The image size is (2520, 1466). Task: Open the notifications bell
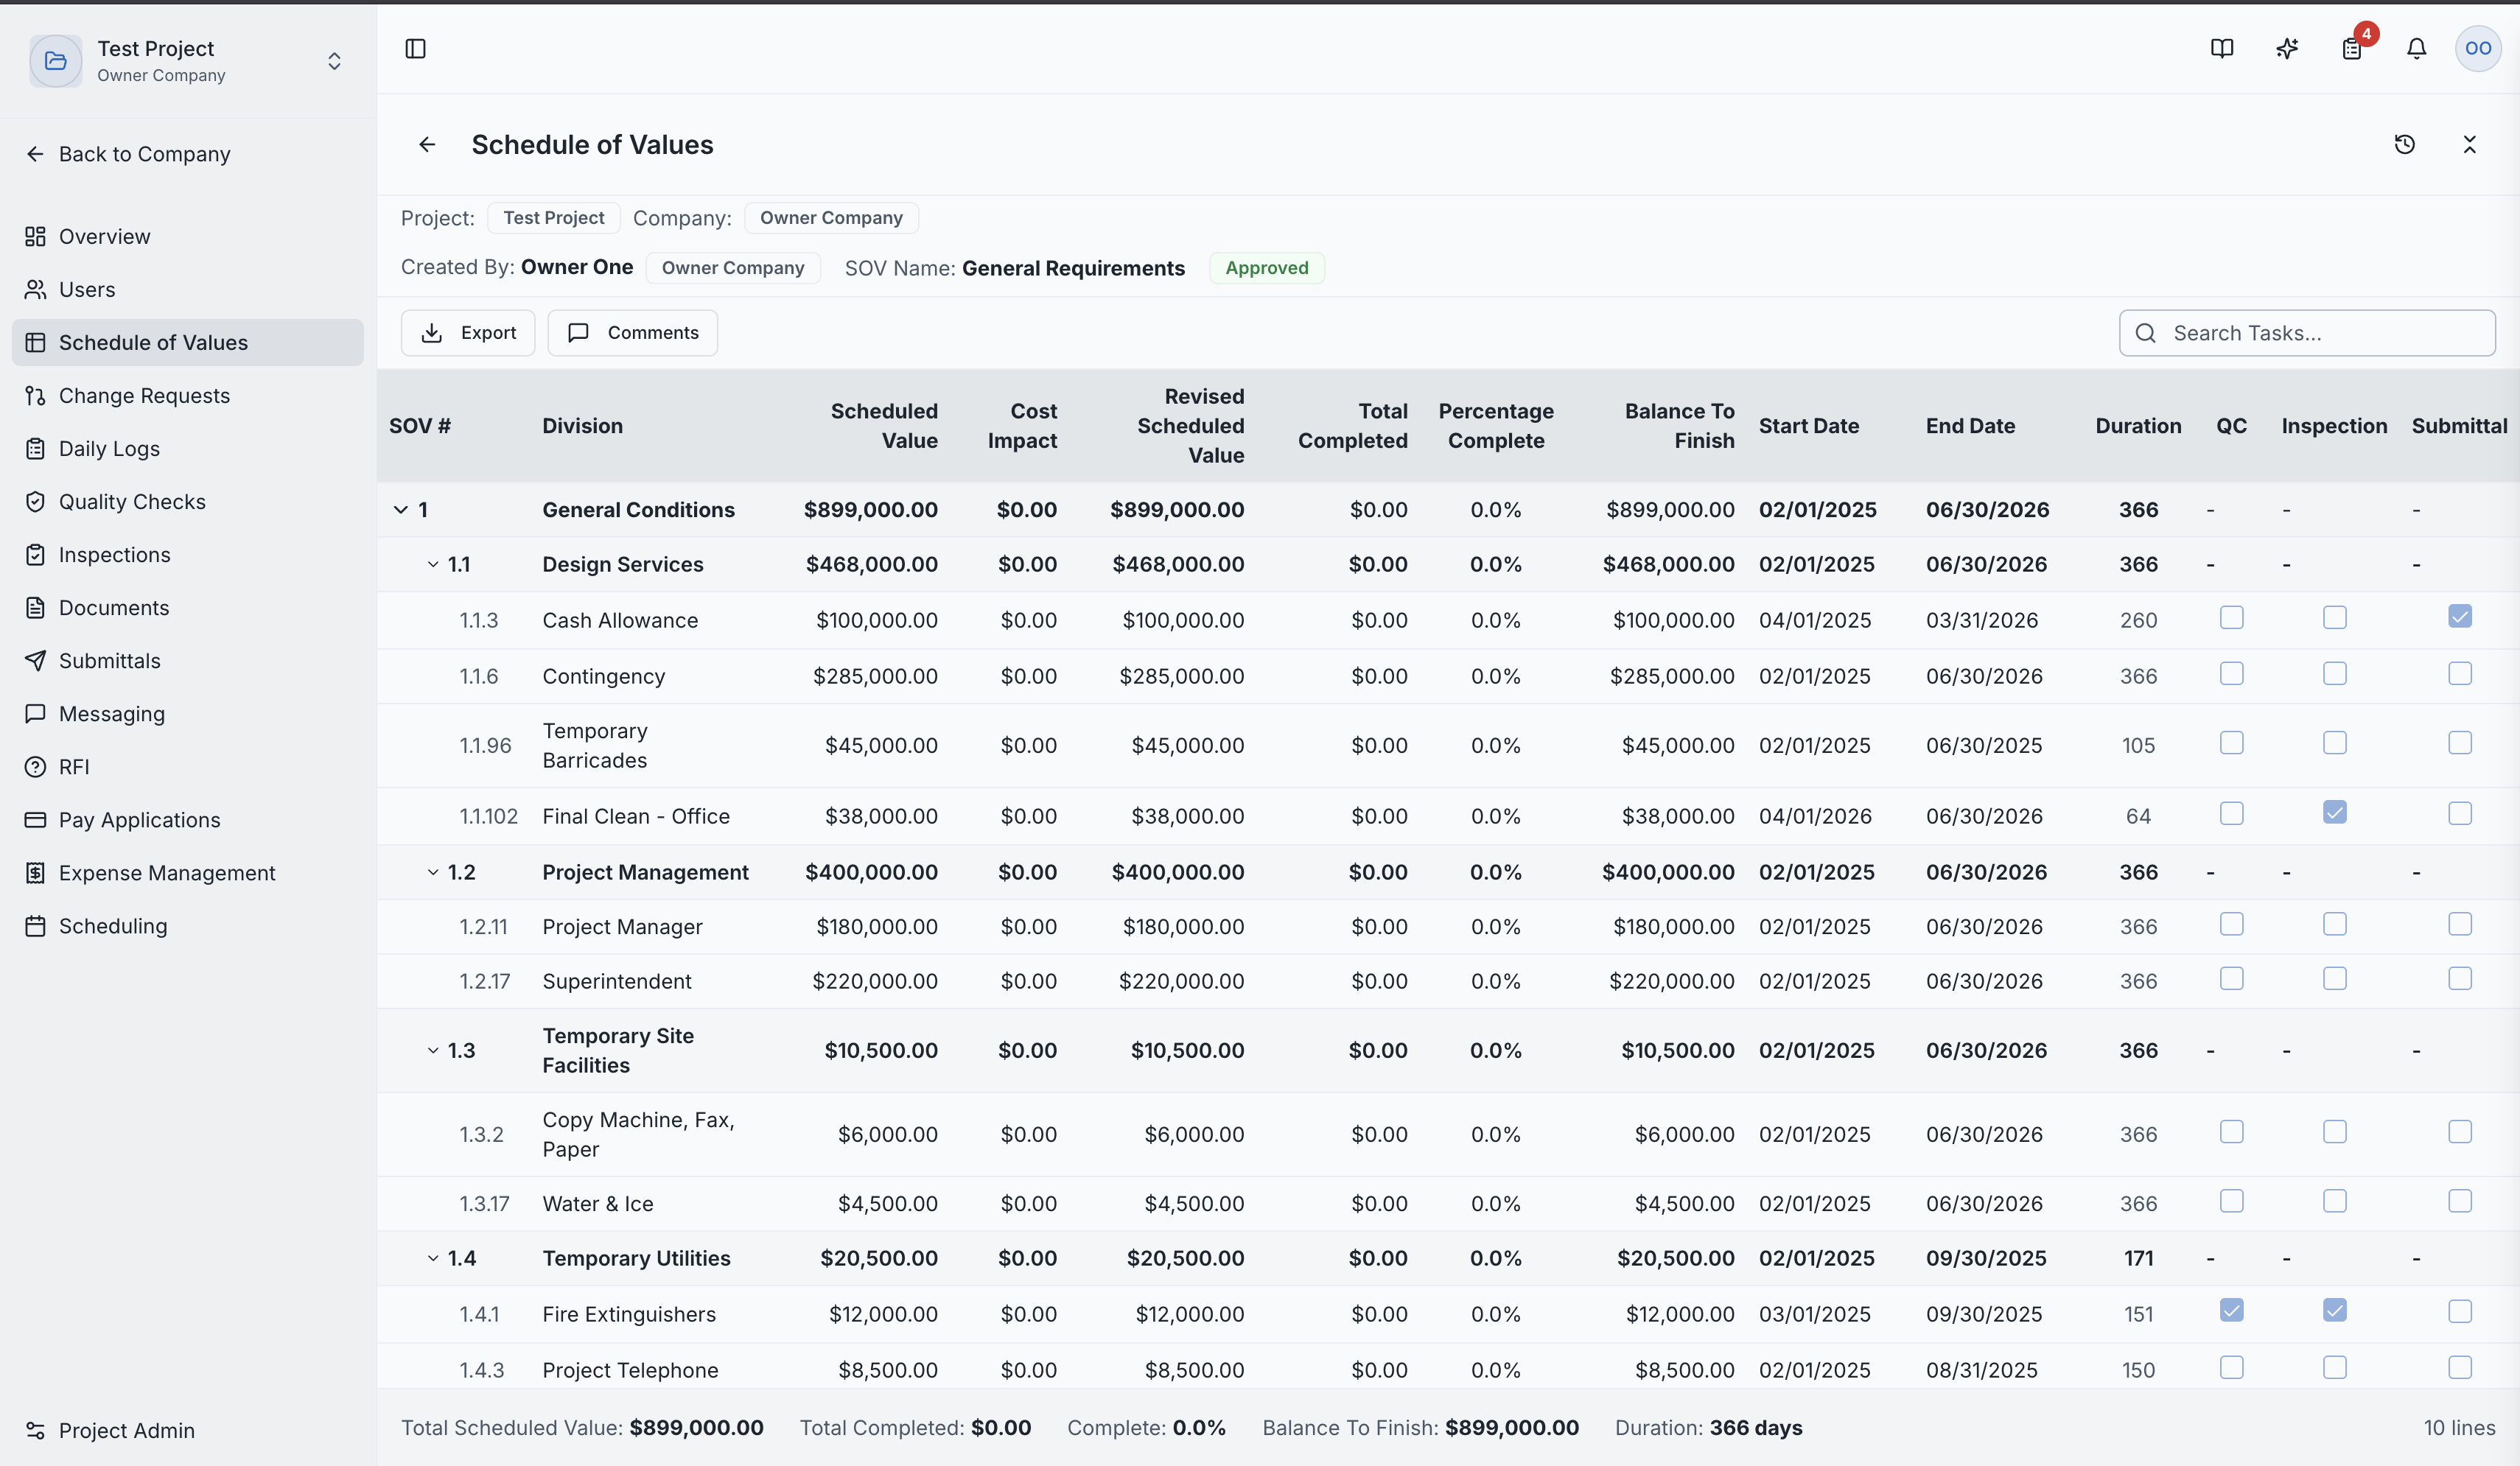(2416, 48)
